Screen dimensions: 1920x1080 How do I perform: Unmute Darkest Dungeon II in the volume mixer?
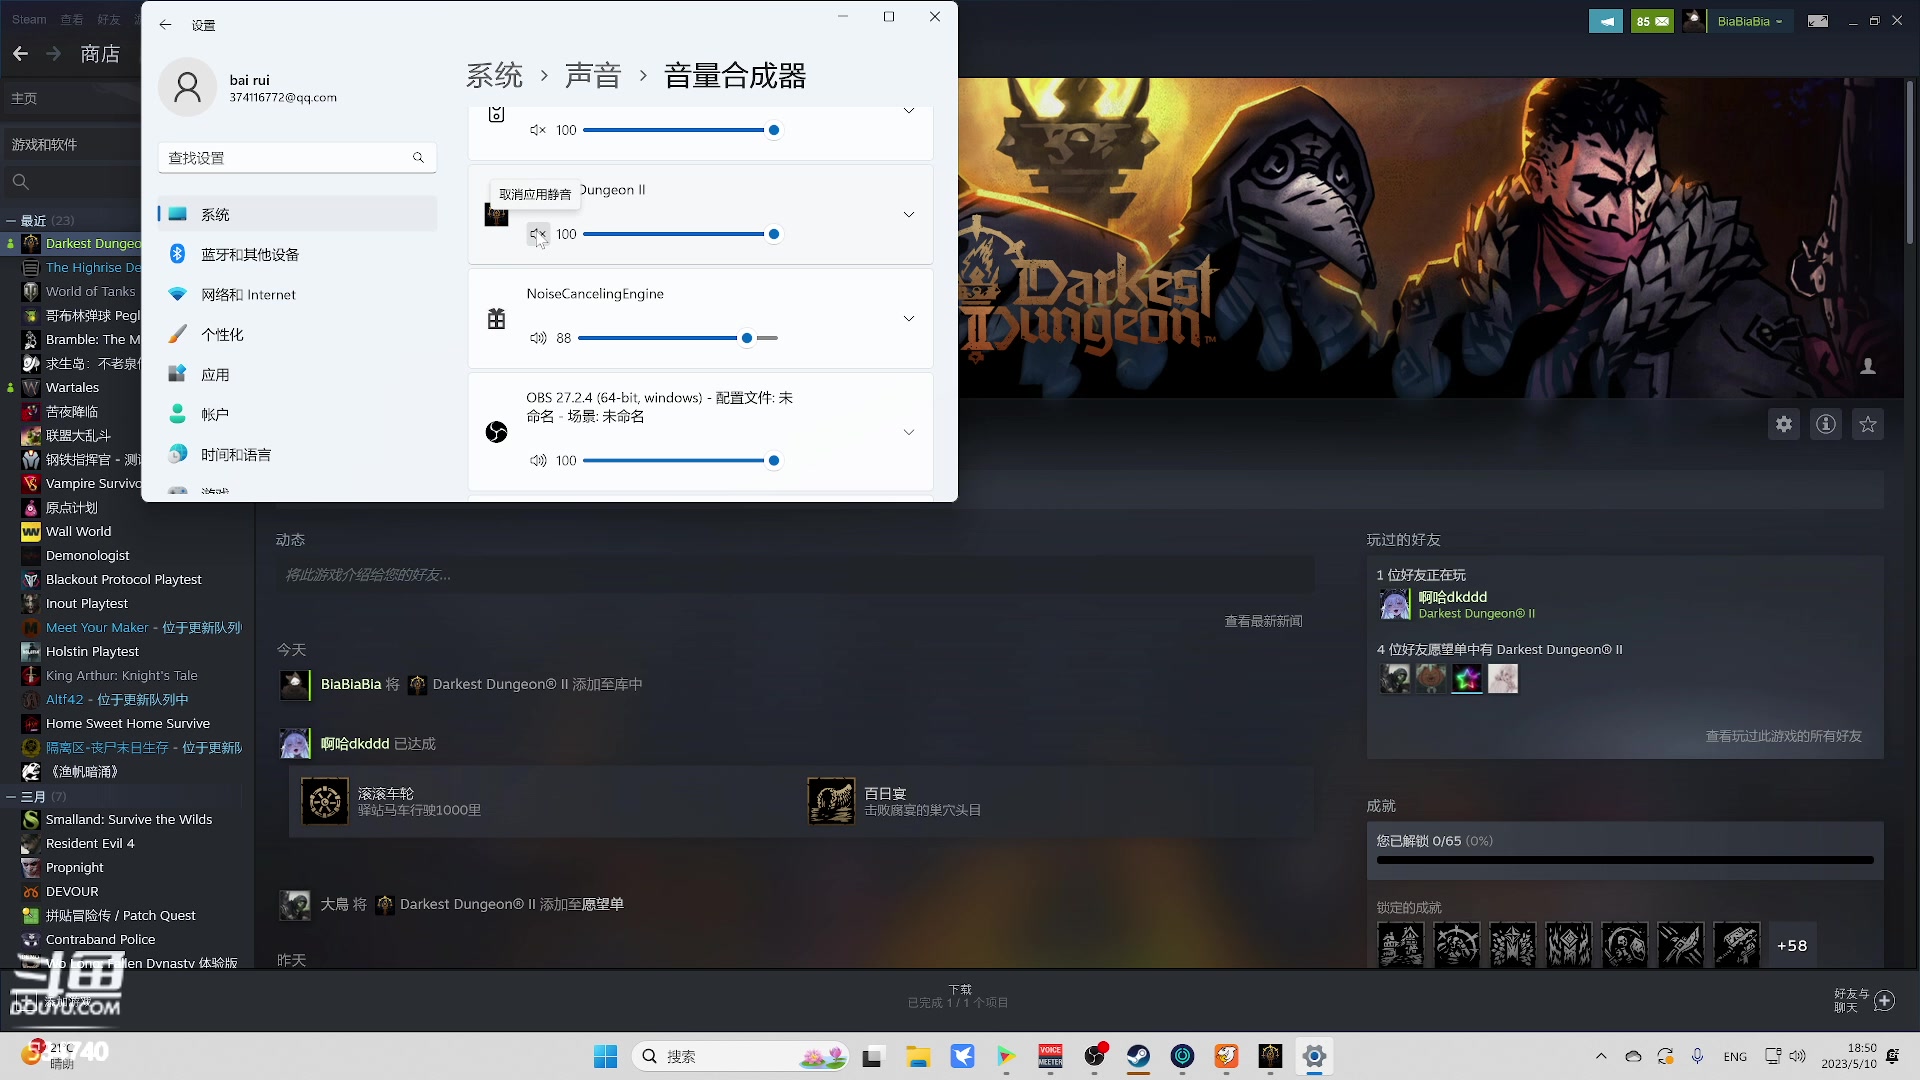538,234
